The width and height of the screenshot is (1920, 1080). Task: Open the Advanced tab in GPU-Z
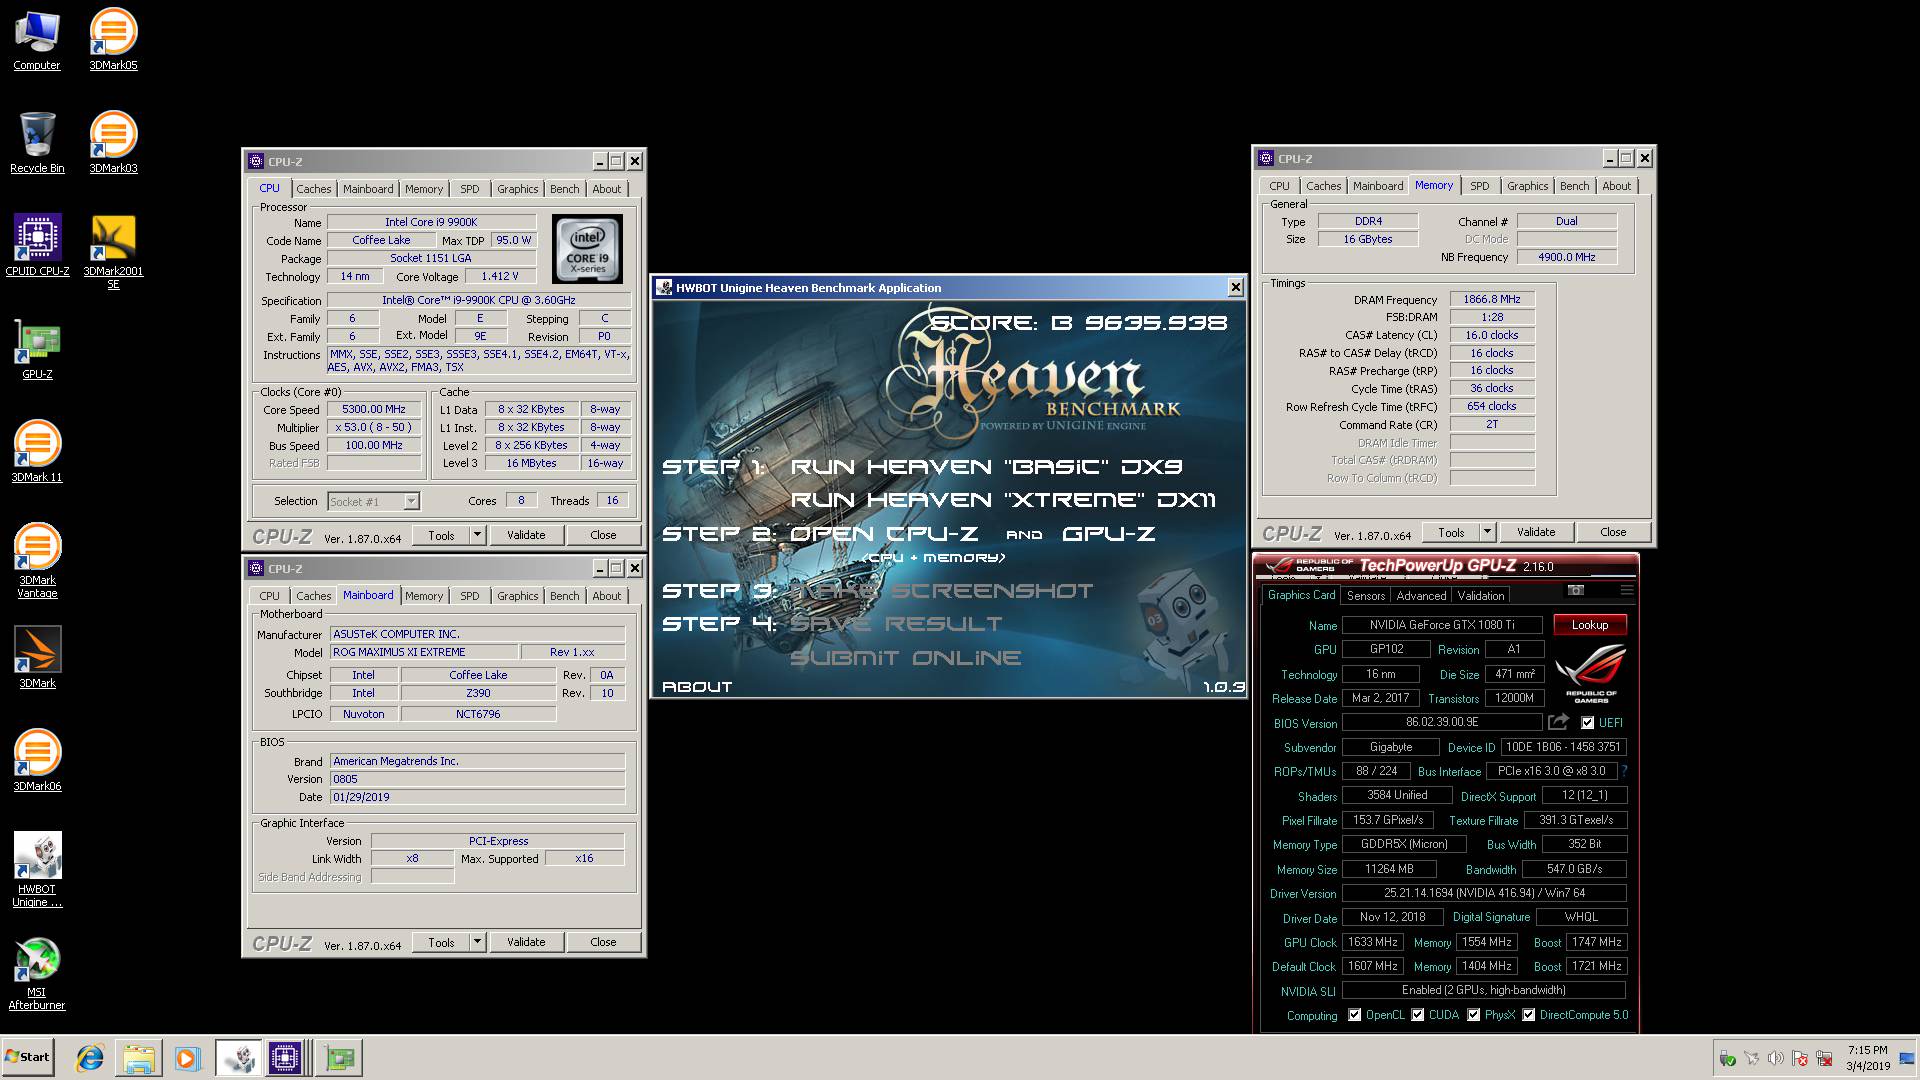point(1421,595)
